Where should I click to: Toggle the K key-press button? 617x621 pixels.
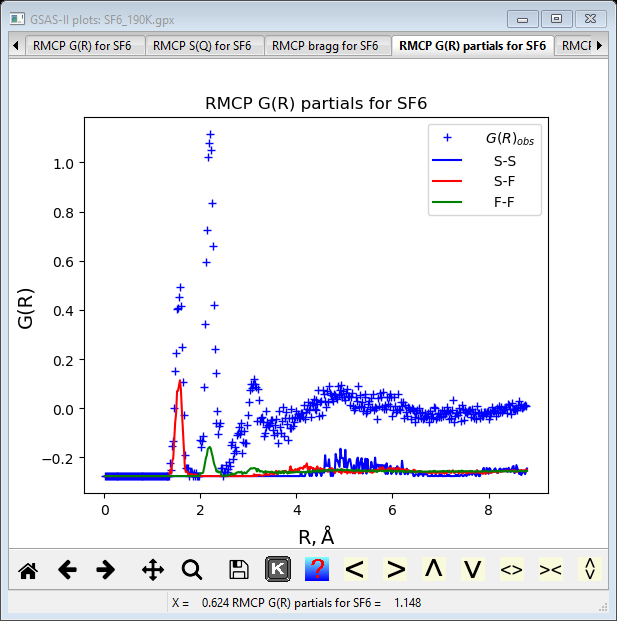(278, 569)
